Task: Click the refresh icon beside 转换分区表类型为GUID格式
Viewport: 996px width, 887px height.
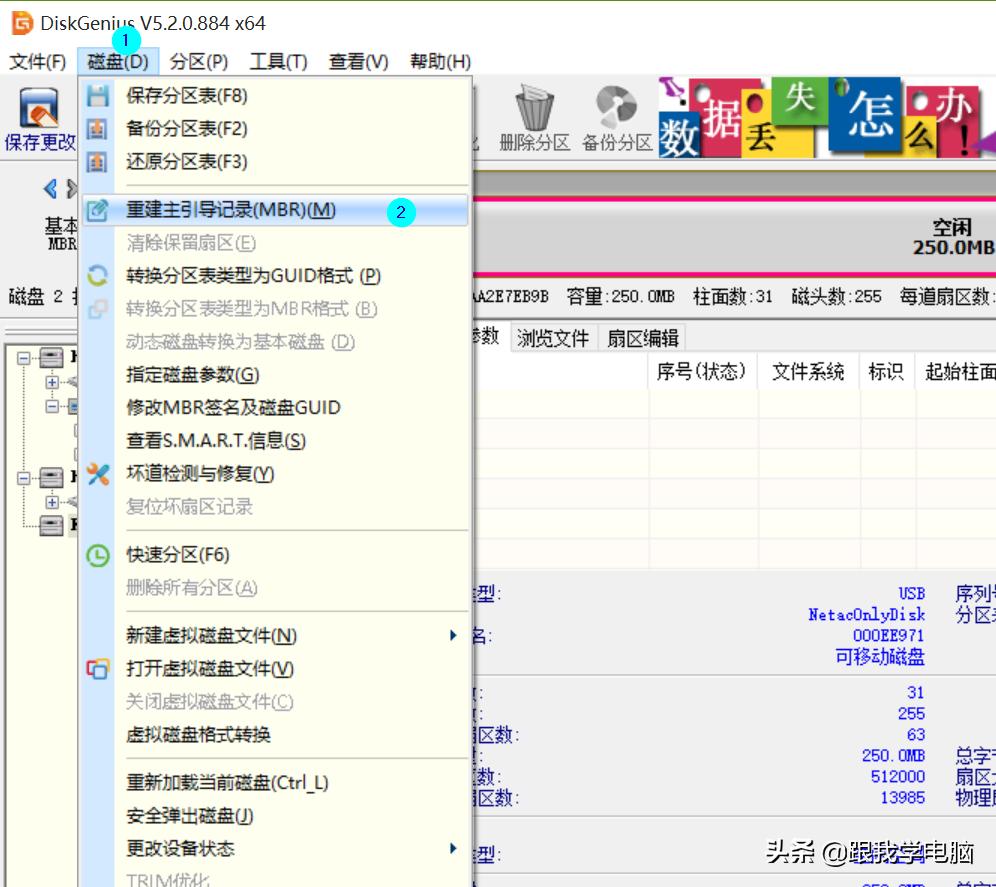Action: click(97, 275)
